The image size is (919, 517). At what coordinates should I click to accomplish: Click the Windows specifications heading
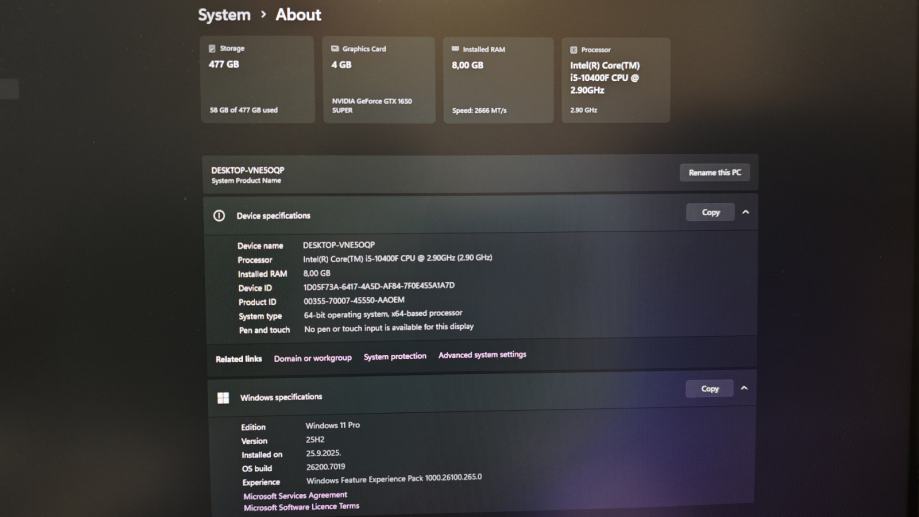(281, 397)
